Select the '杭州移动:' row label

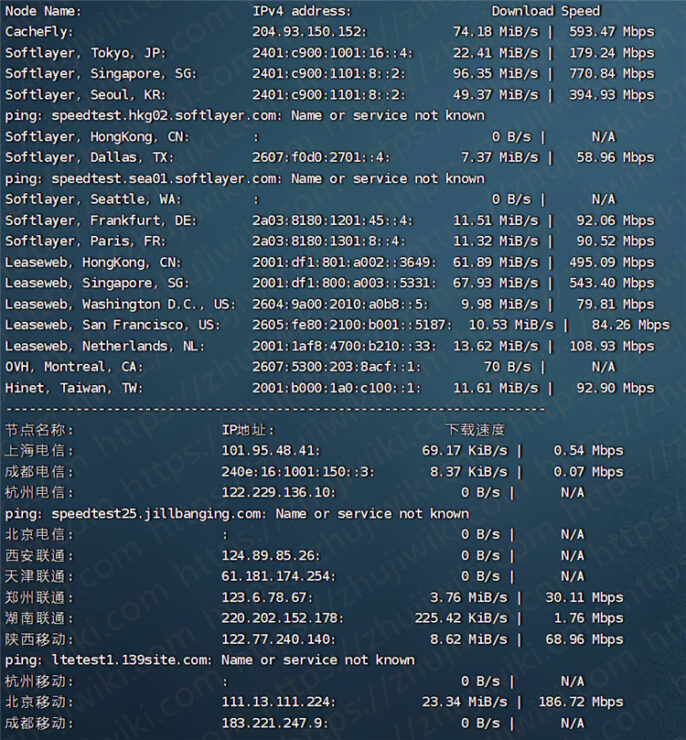click(x=40, y=681)
